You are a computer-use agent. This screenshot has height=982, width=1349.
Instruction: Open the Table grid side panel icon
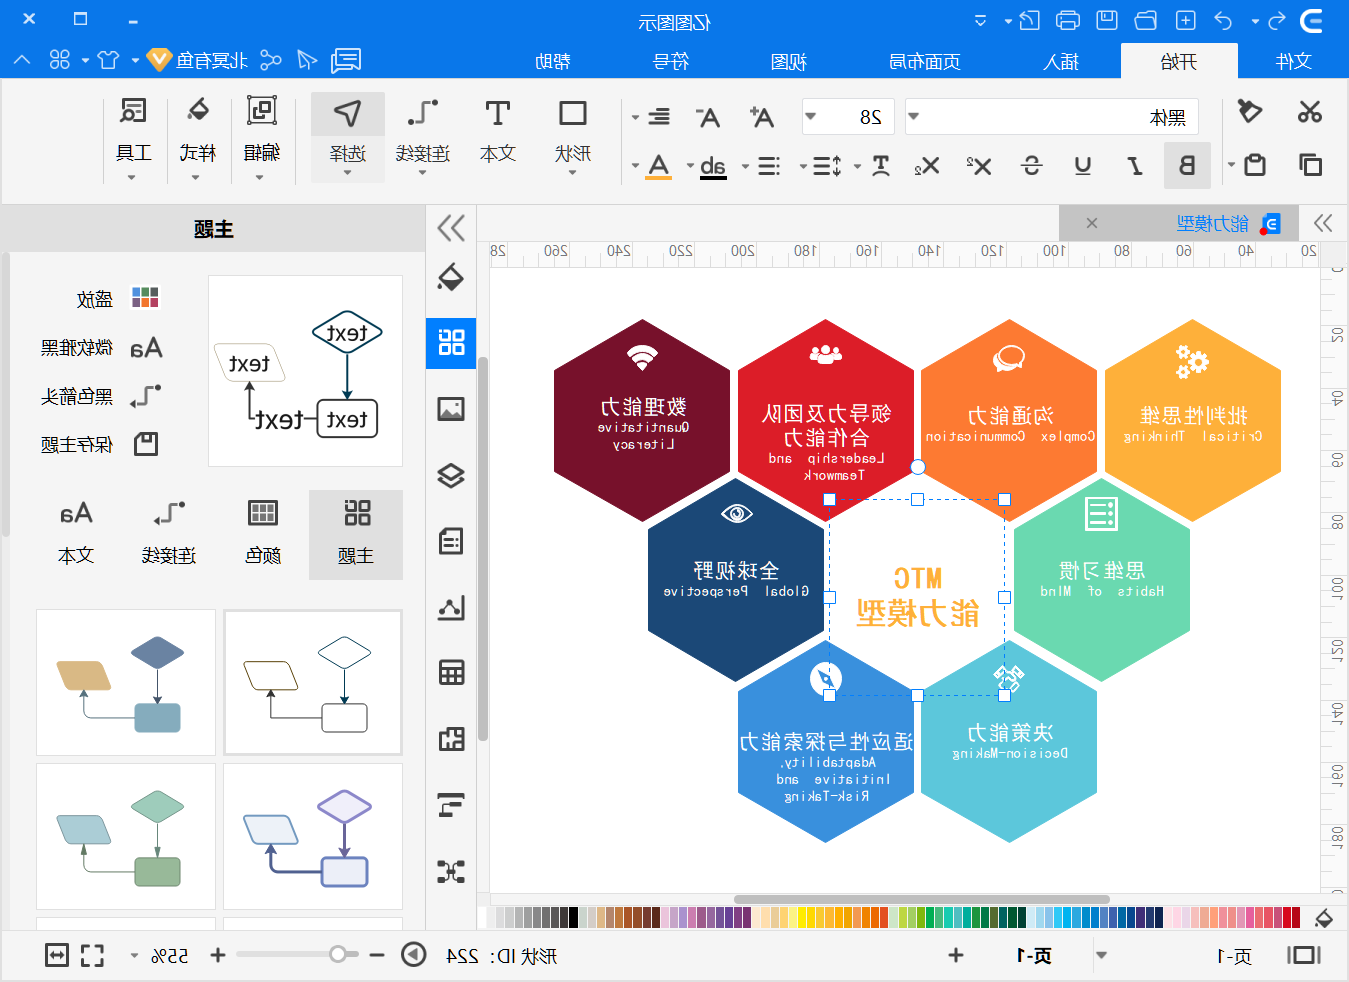(451, 673)
